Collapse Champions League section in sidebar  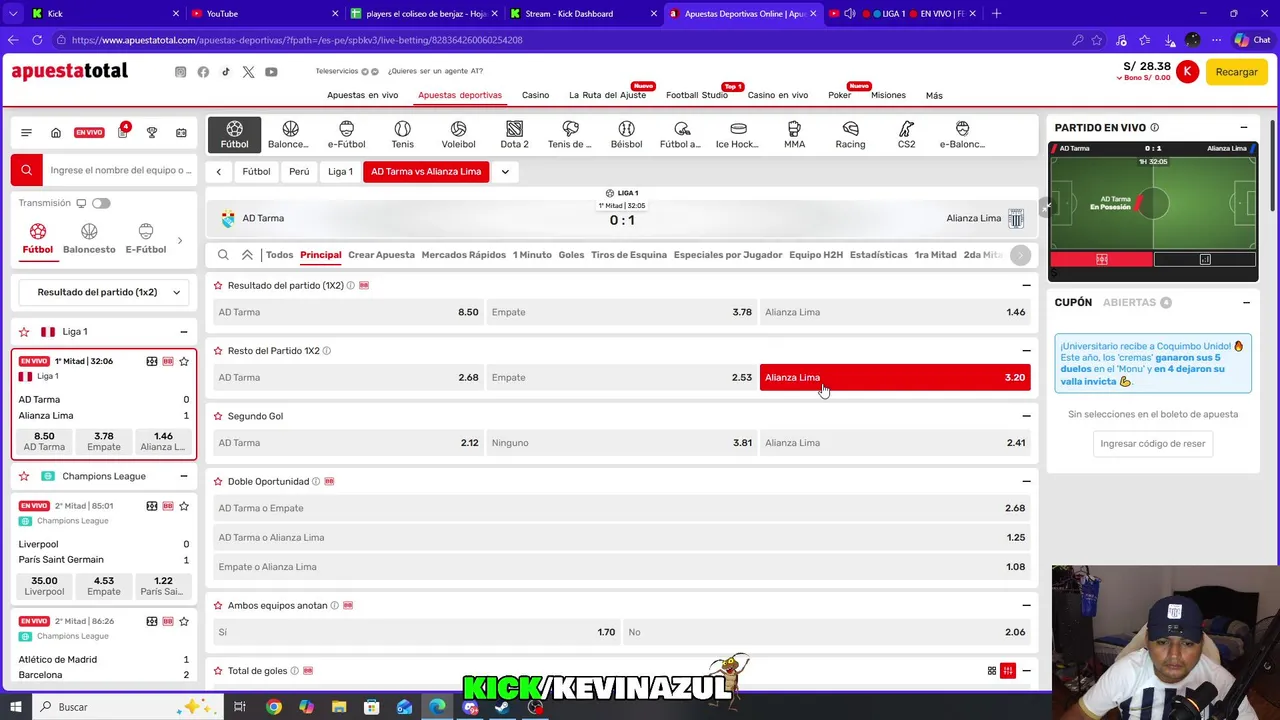[184, 476]
